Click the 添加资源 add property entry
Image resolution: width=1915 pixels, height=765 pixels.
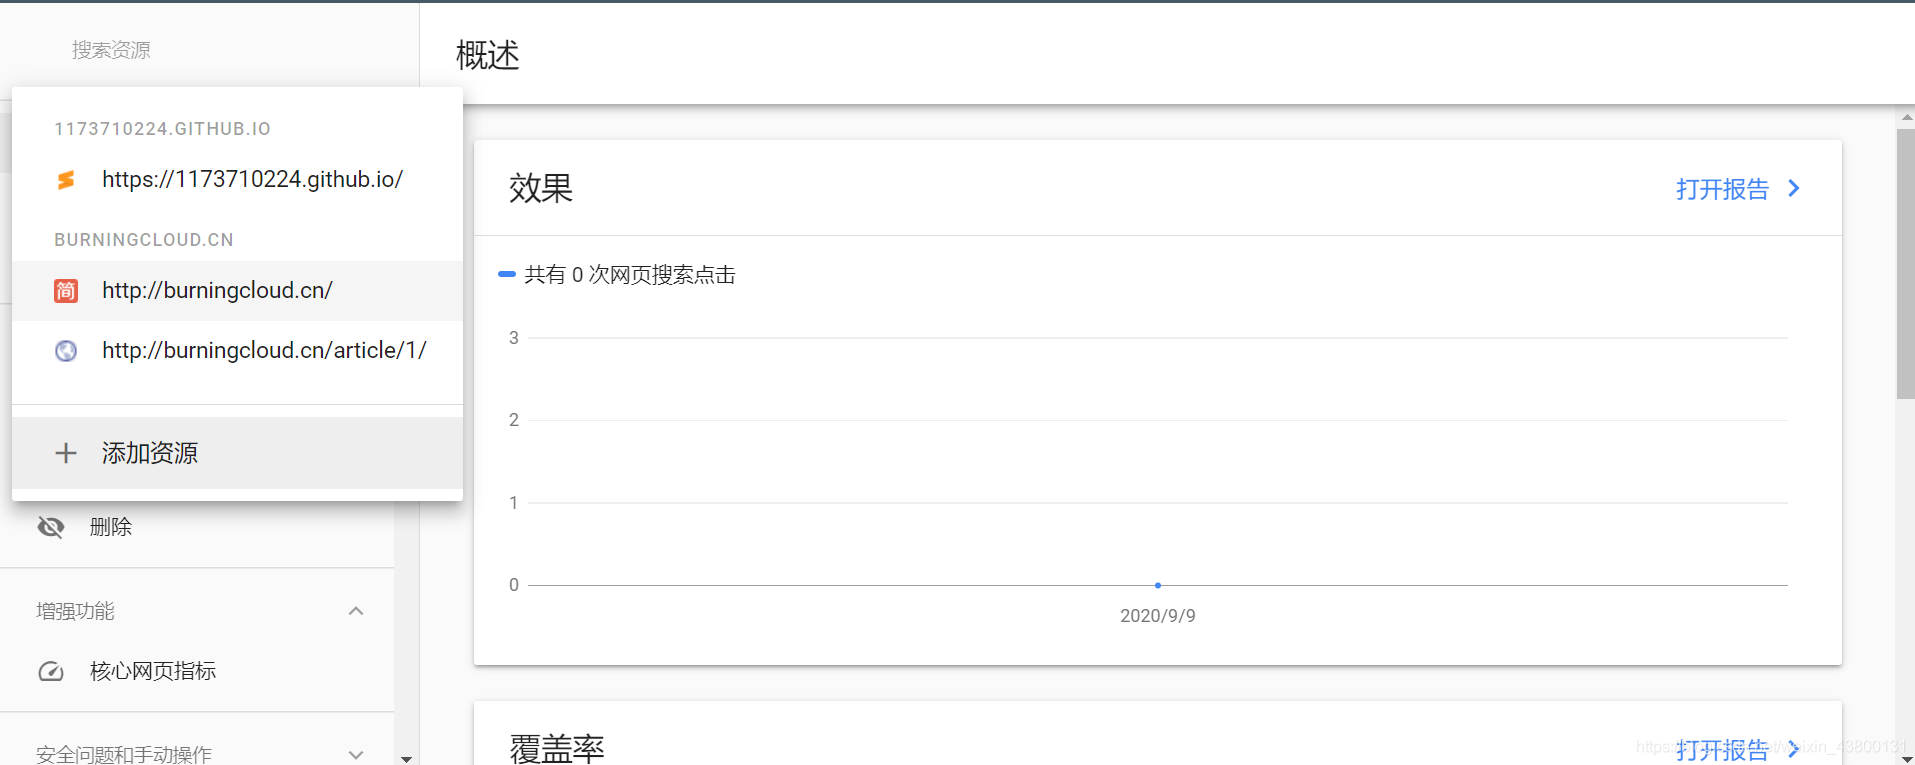coord(237,453)
